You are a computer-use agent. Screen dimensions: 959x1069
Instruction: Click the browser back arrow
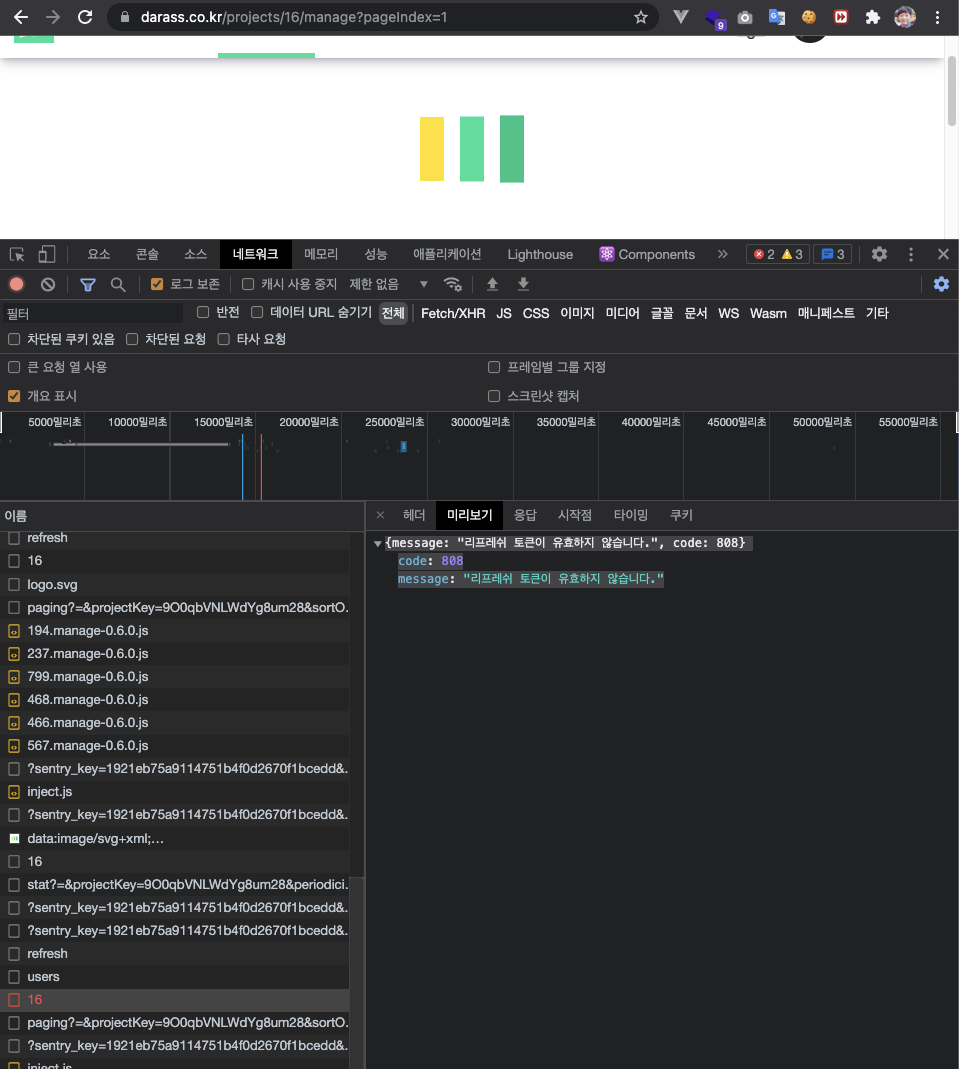[x=21, y=17]
